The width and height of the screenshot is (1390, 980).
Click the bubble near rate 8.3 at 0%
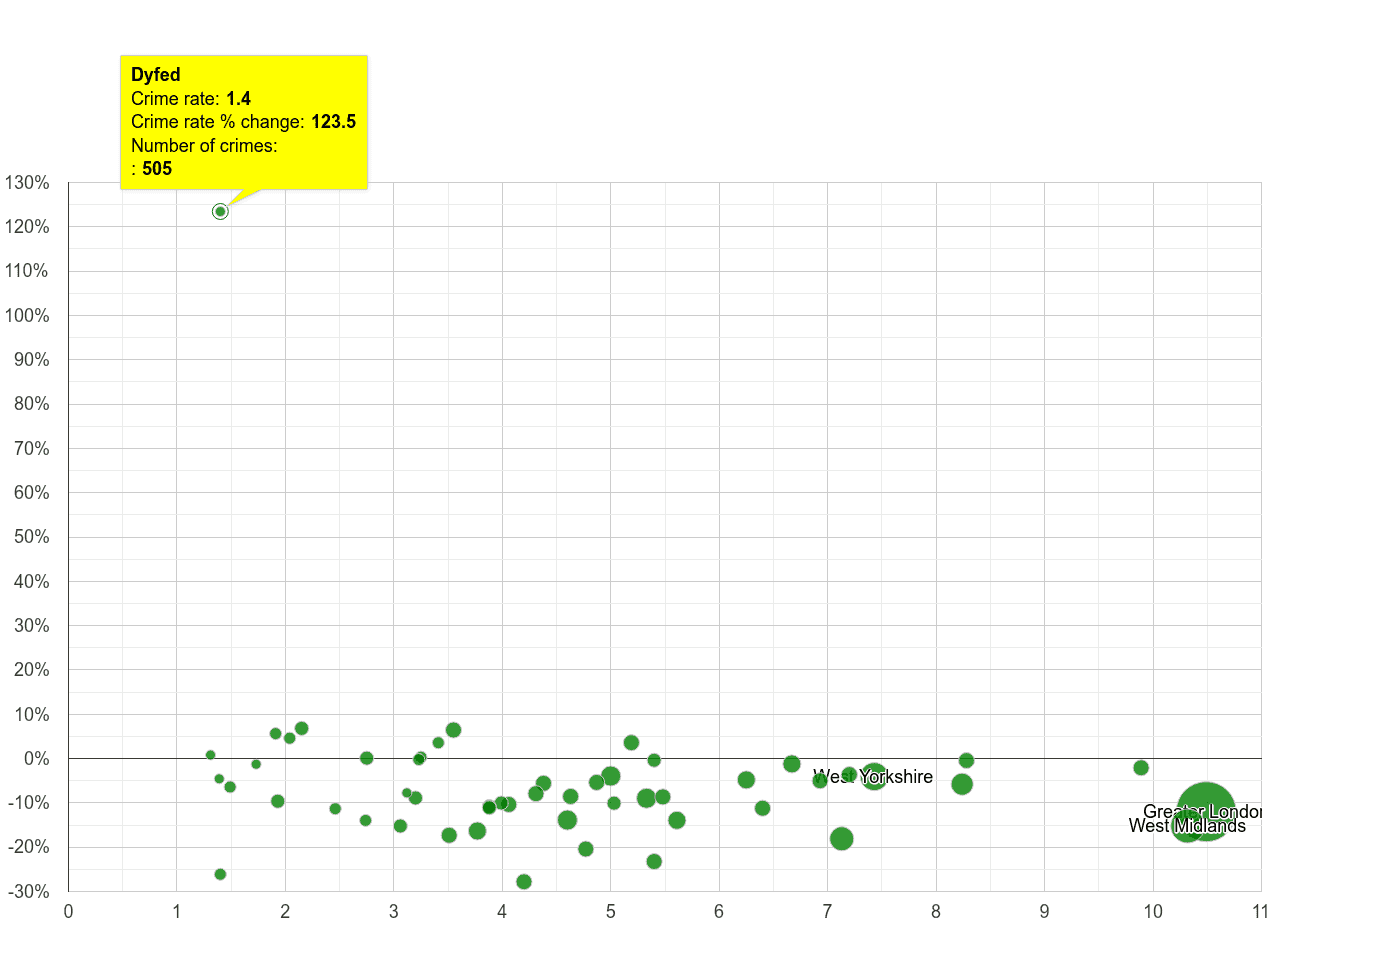[x=966, y=760]
